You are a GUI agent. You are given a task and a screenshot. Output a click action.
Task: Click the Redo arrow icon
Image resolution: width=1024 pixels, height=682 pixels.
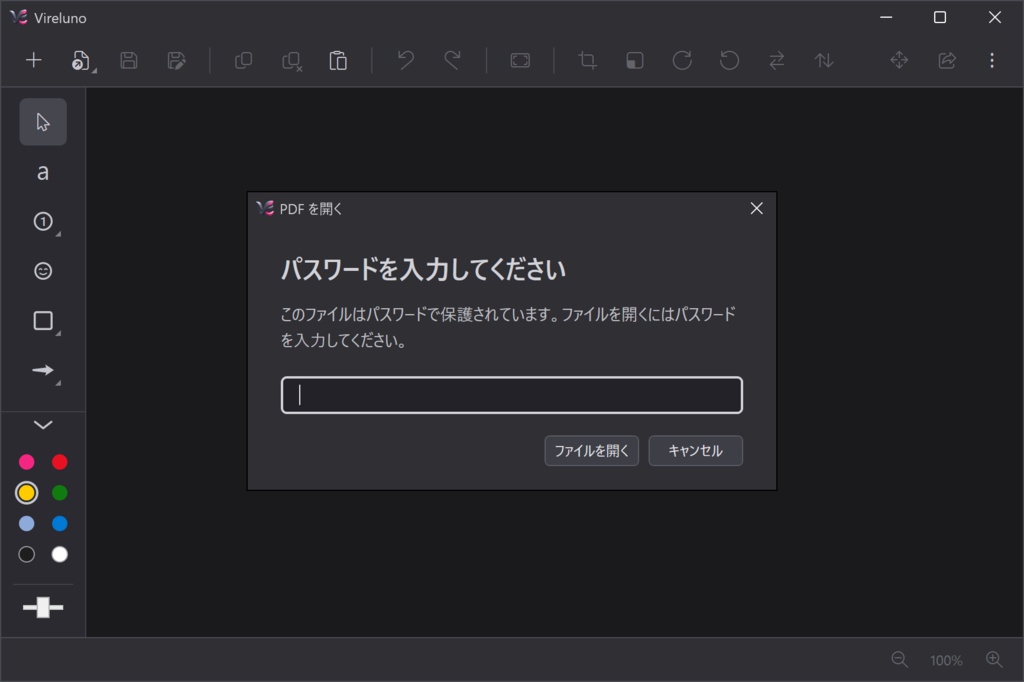[x=453, y=60]
